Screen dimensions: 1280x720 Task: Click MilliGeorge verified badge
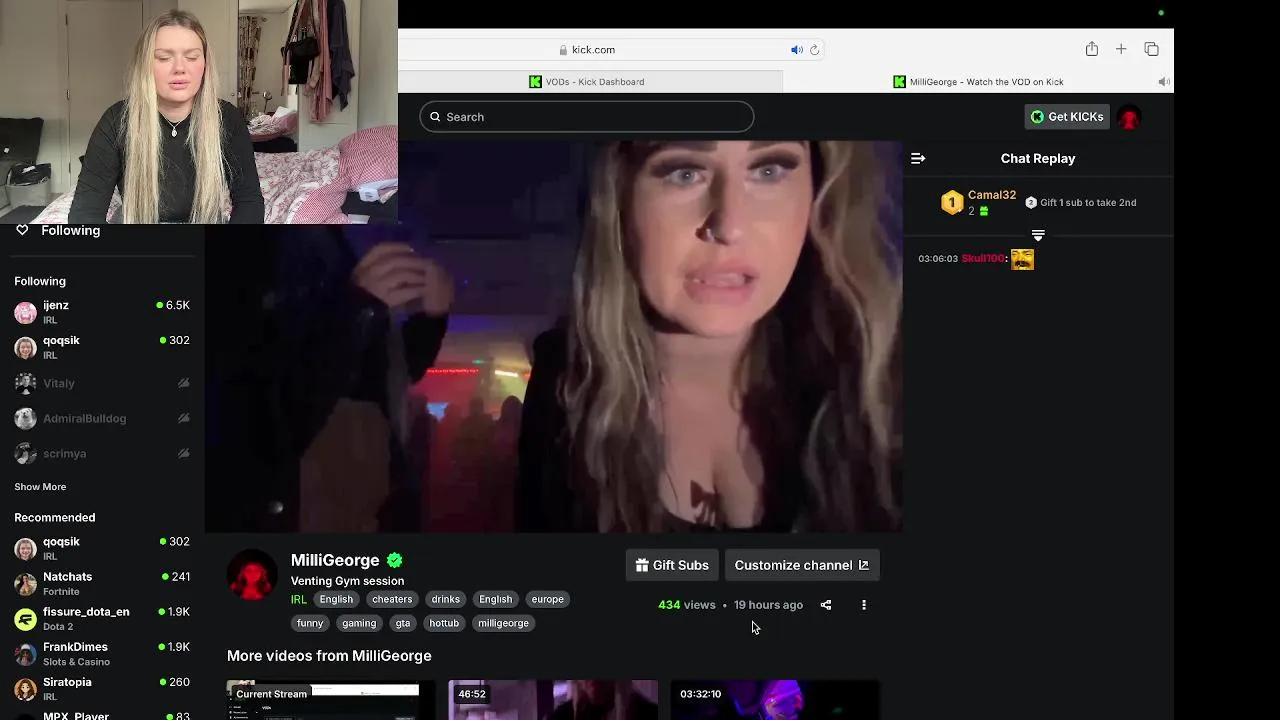[x=395, y=560]
